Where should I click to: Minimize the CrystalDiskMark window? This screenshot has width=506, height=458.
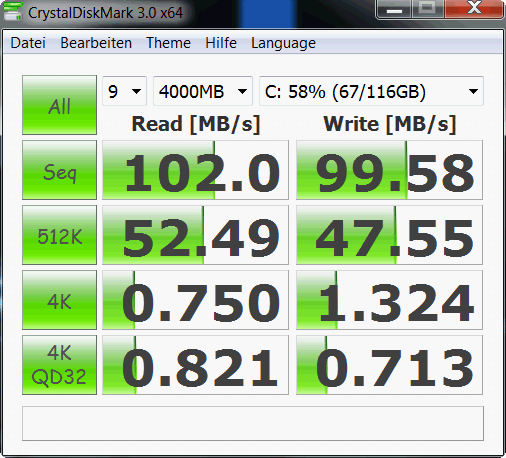point(394,9)
